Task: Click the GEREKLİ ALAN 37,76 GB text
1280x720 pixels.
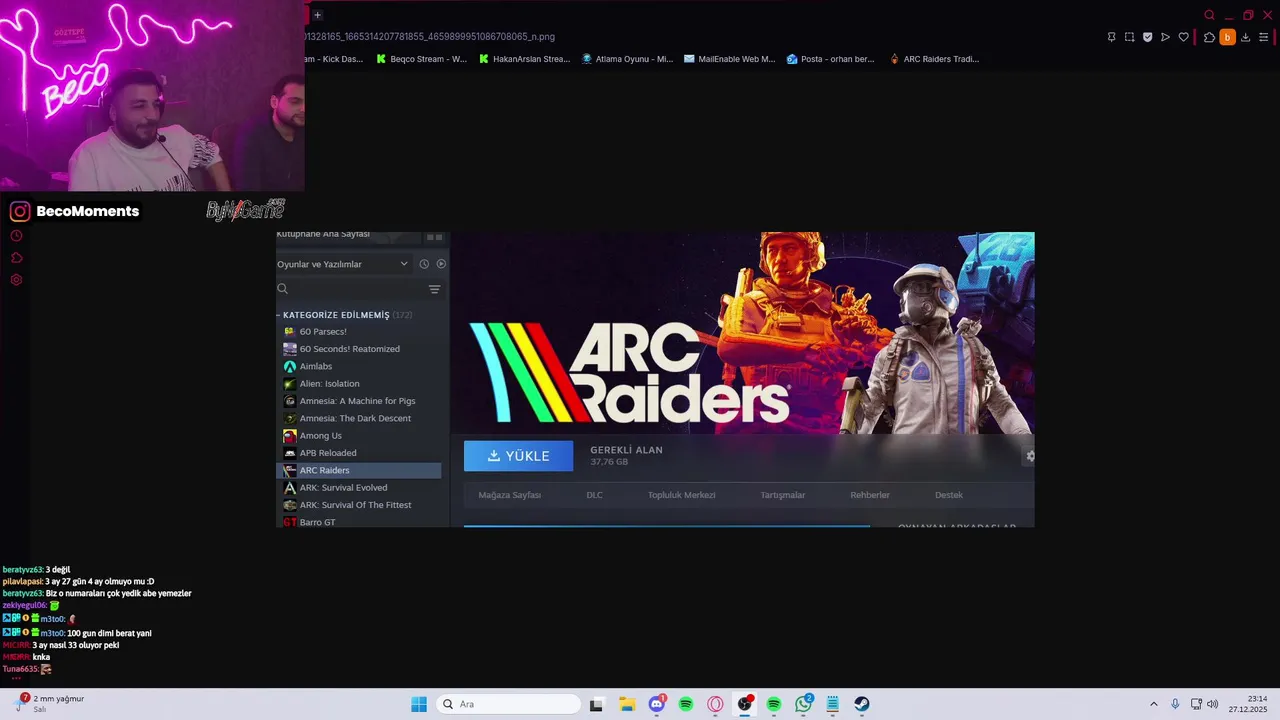Action: pyautogui.click(x=626, y=455)
